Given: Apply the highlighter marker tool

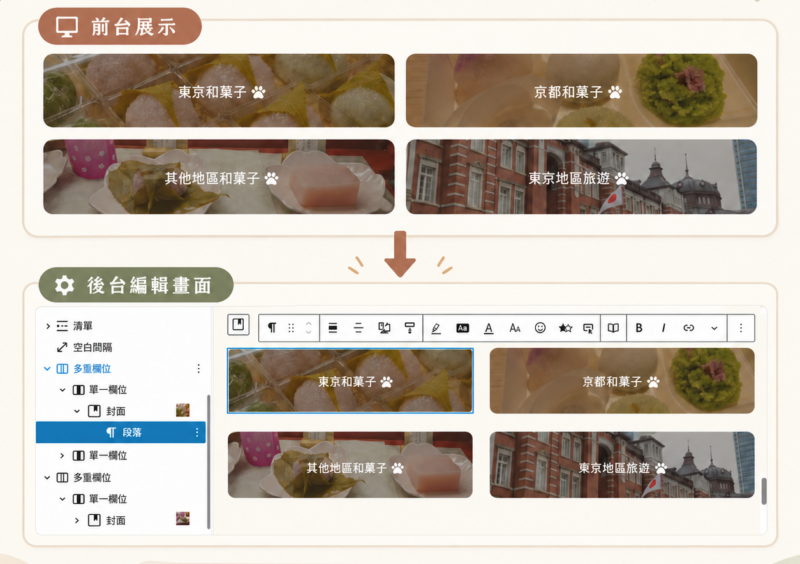Looking at the screenshot, I should click(436, 328).
